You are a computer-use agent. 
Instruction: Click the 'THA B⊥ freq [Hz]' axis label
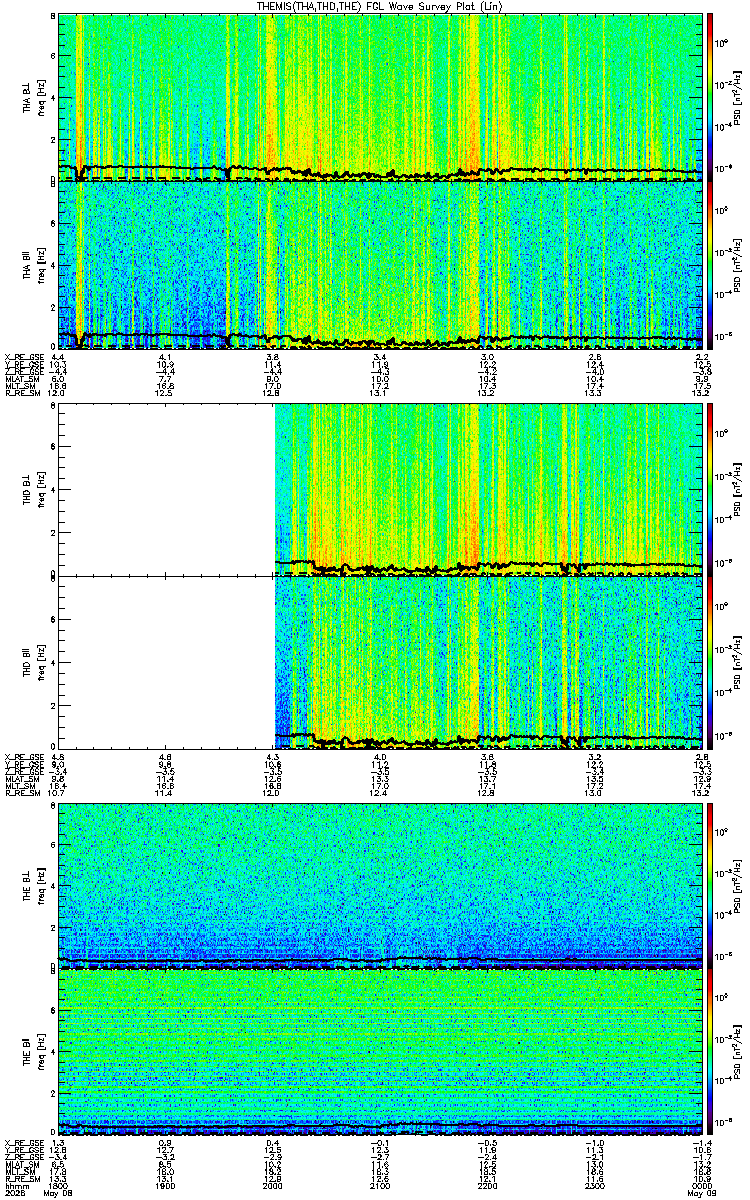tap(34, 97)
